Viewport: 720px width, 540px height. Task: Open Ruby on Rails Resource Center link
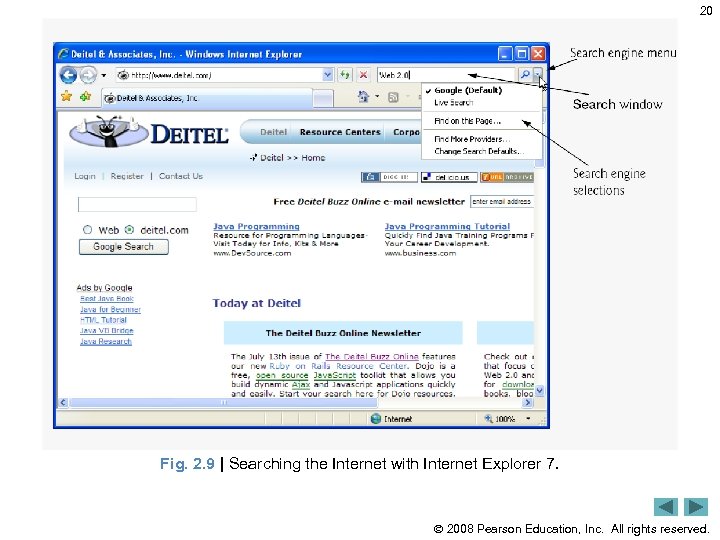click(x=338, y=366)
